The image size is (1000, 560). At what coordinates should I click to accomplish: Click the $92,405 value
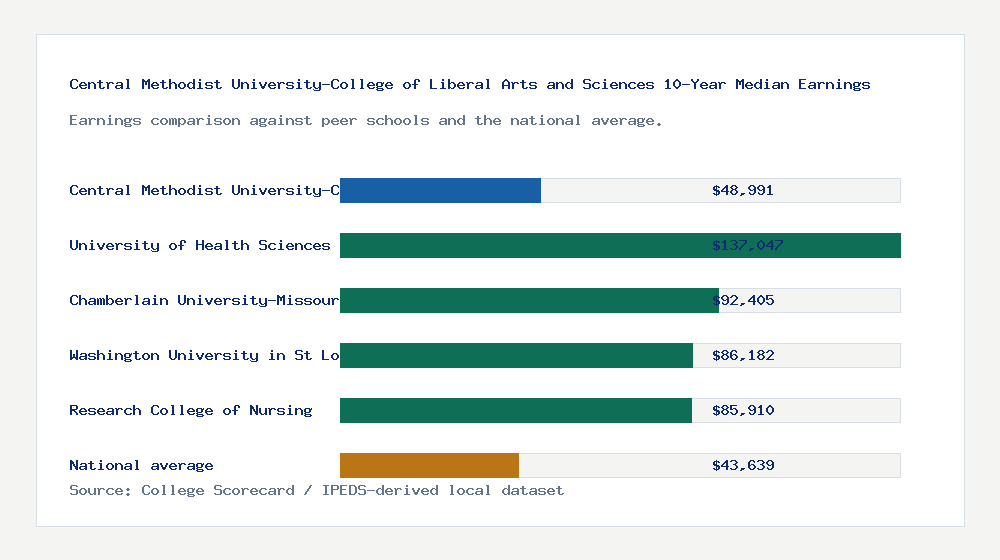click(x=743, y=300)
